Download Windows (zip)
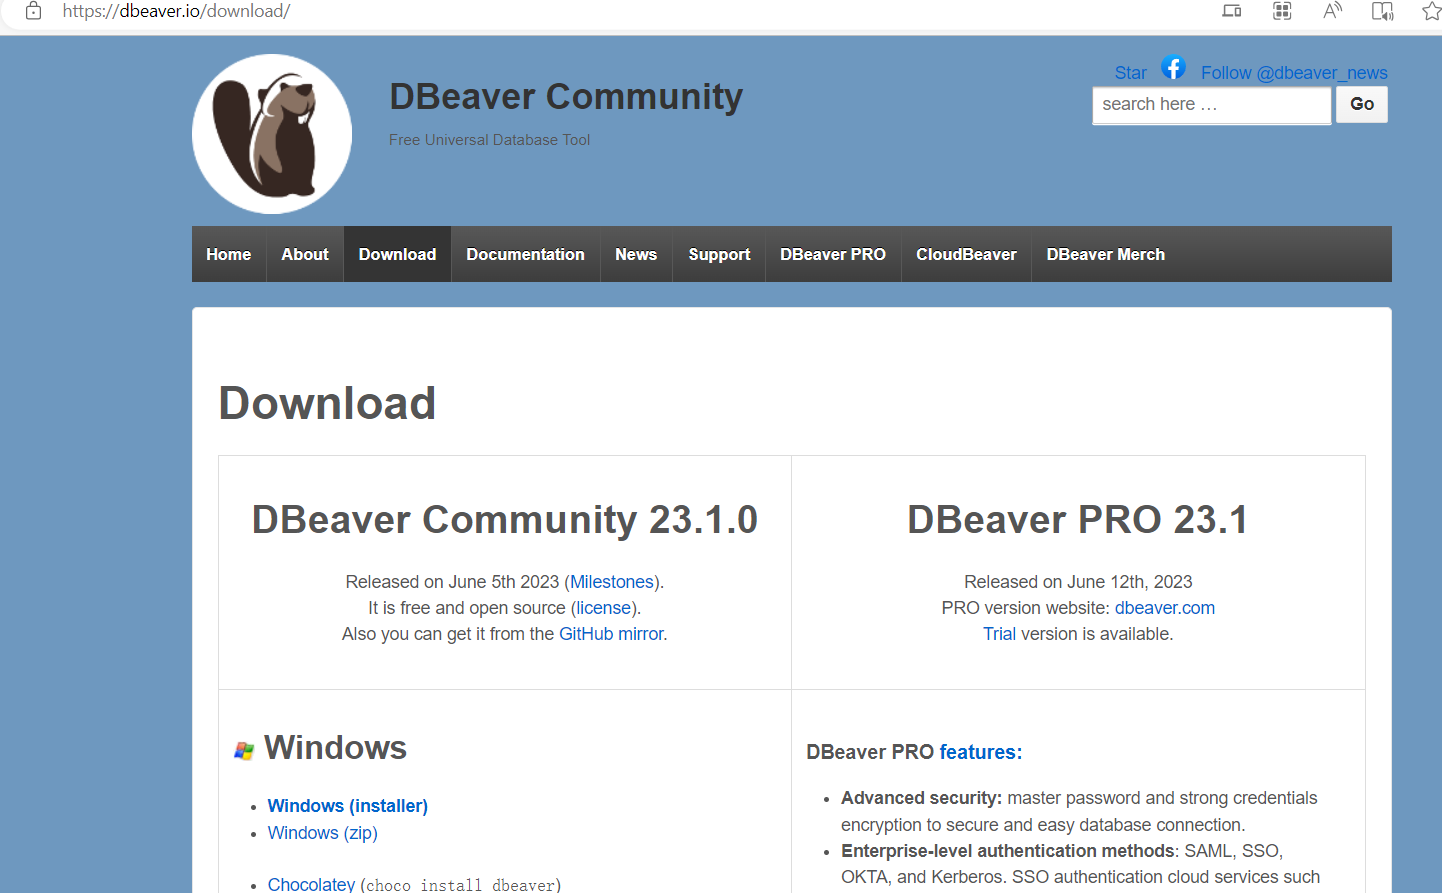1442x893 pixels. point(323,833)
